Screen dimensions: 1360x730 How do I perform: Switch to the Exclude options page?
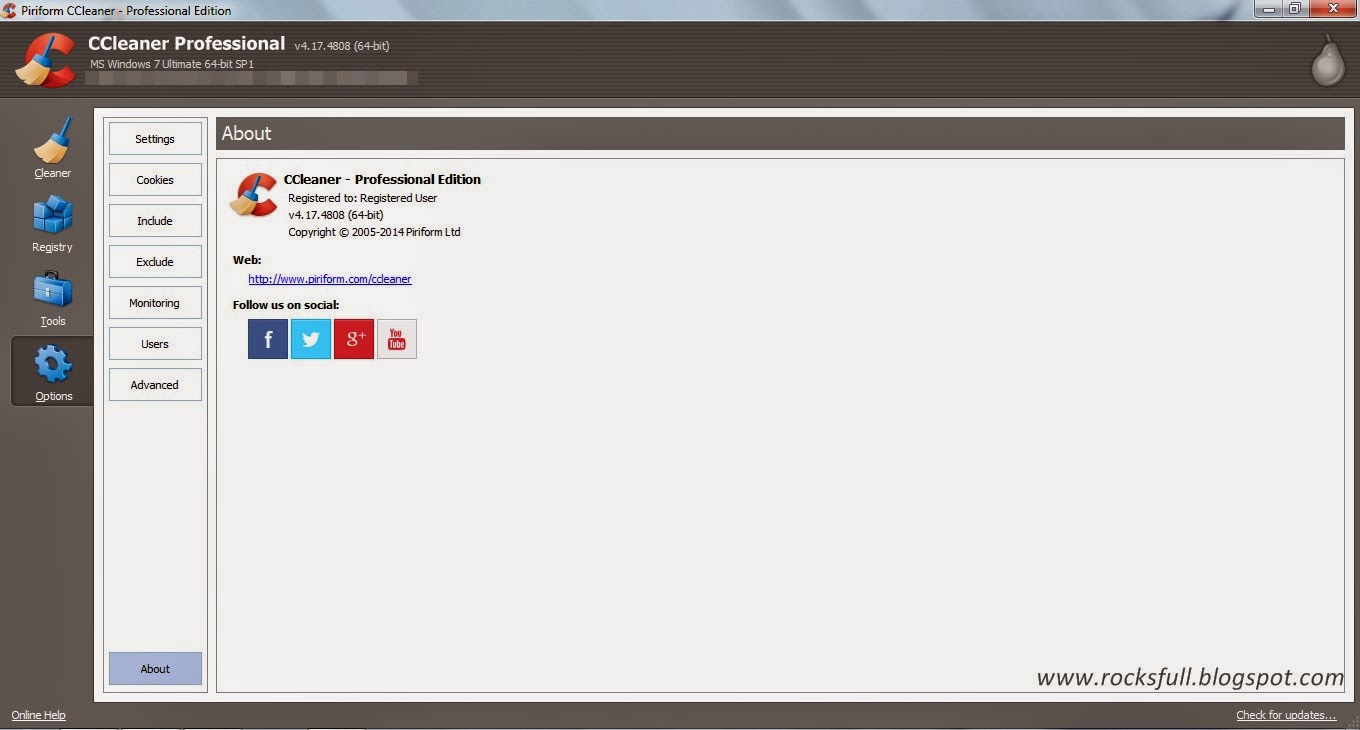[155, 262]
